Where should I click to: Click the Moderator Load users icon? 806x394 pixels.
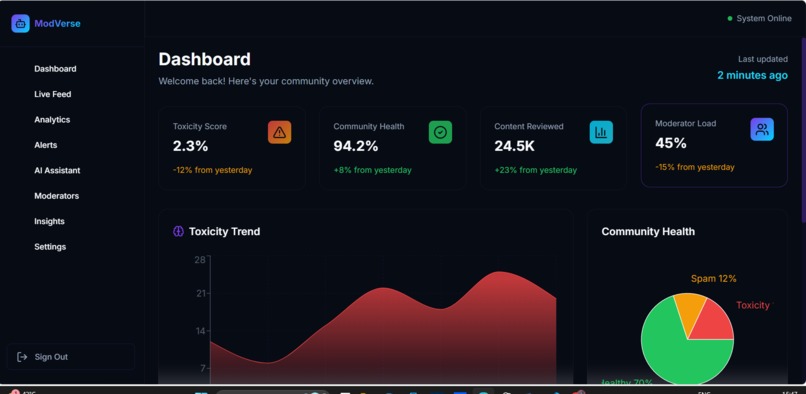(762, 130)
